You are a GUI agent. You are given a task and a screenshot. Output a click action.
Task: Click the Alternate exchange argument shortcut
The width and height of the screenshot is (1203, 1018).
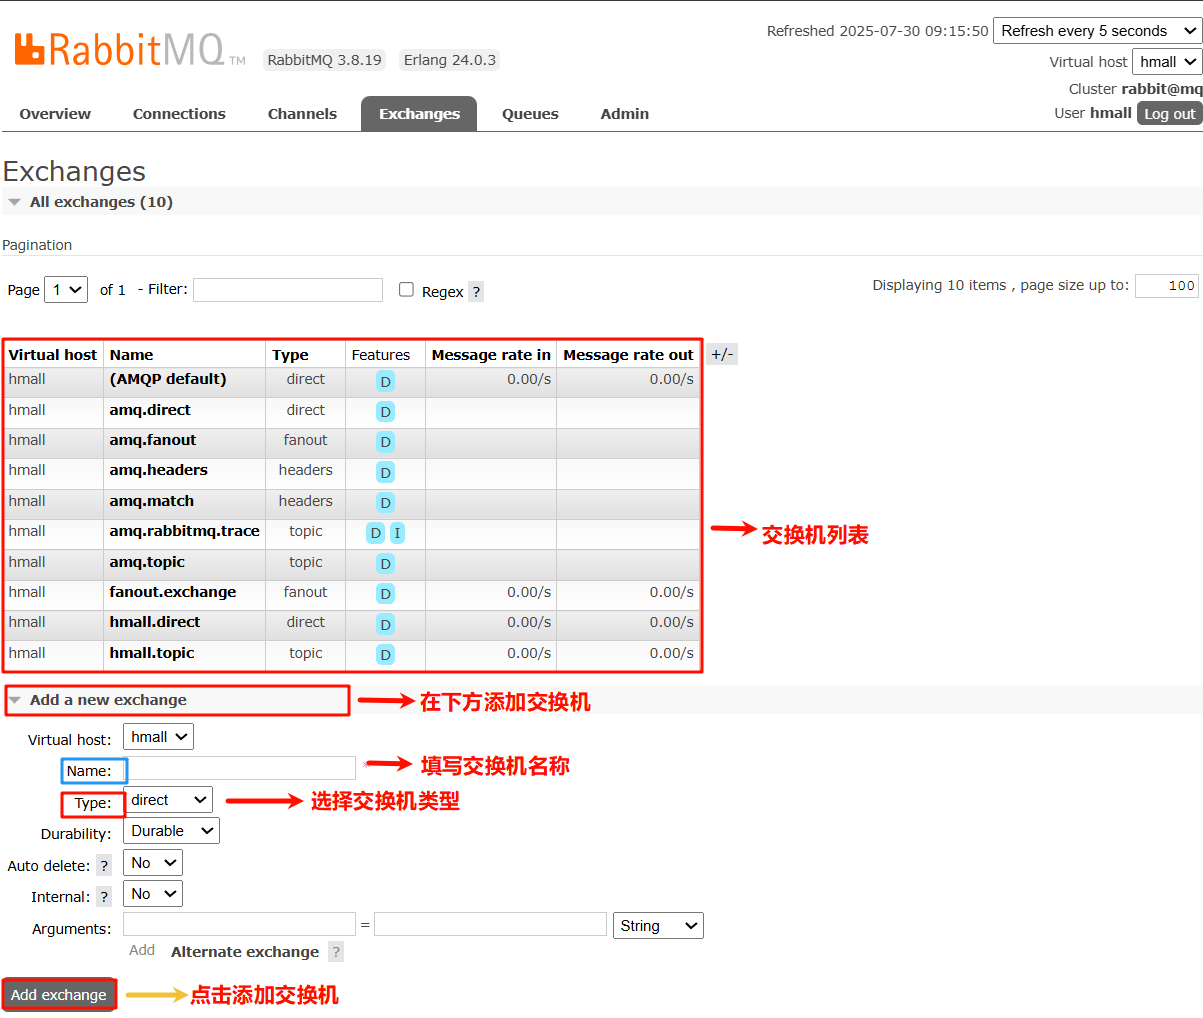click(245, 952)
